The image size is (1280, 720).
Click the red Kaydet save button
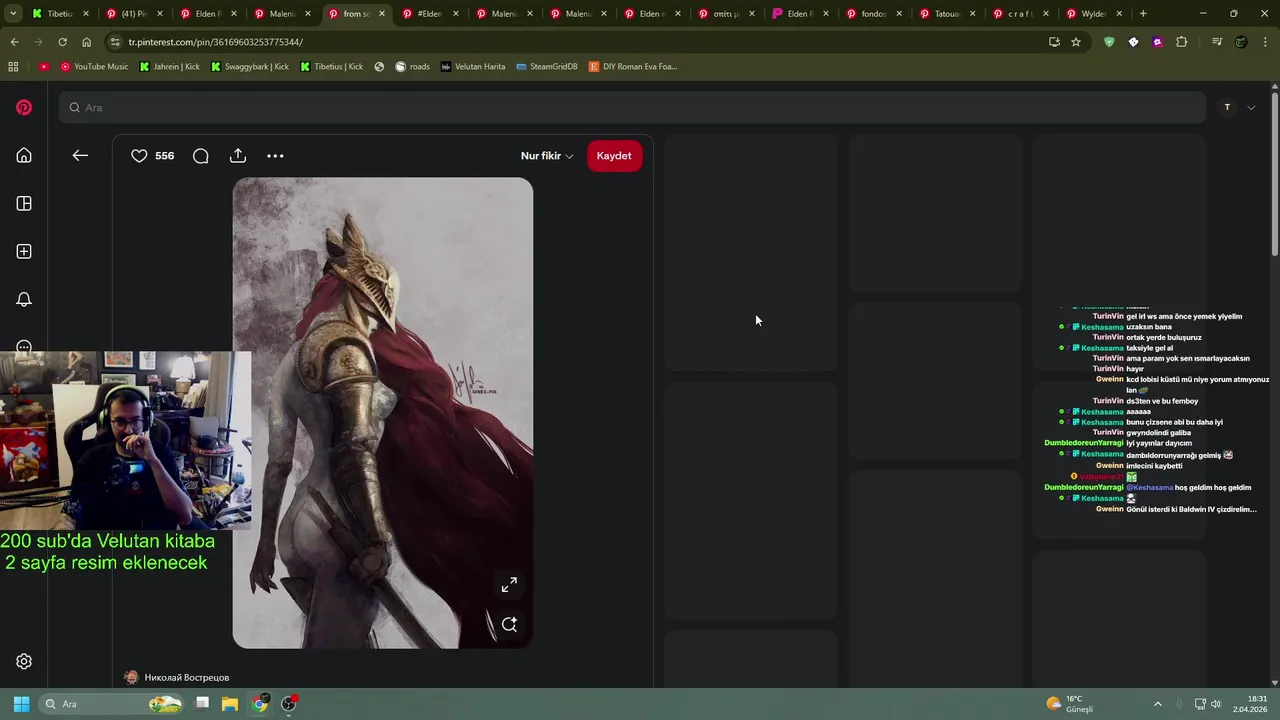(614, 156)
